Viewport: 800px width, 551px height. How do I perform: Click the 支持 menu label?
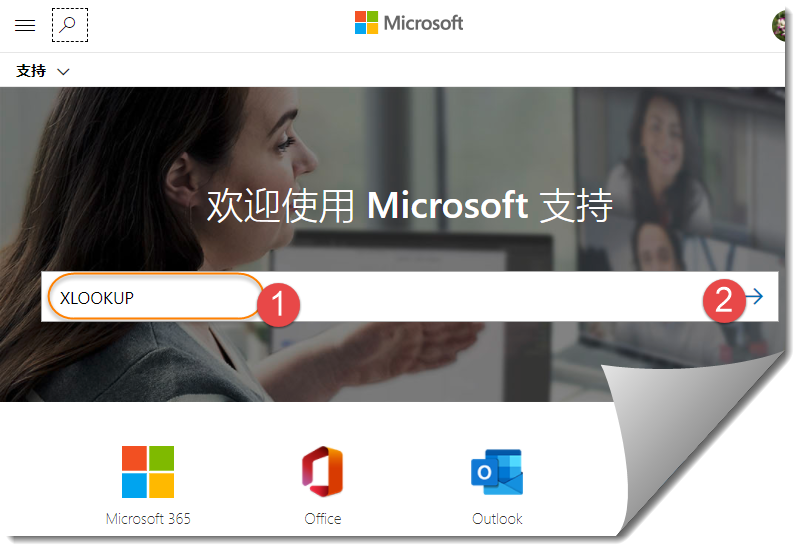pos(31,71)
